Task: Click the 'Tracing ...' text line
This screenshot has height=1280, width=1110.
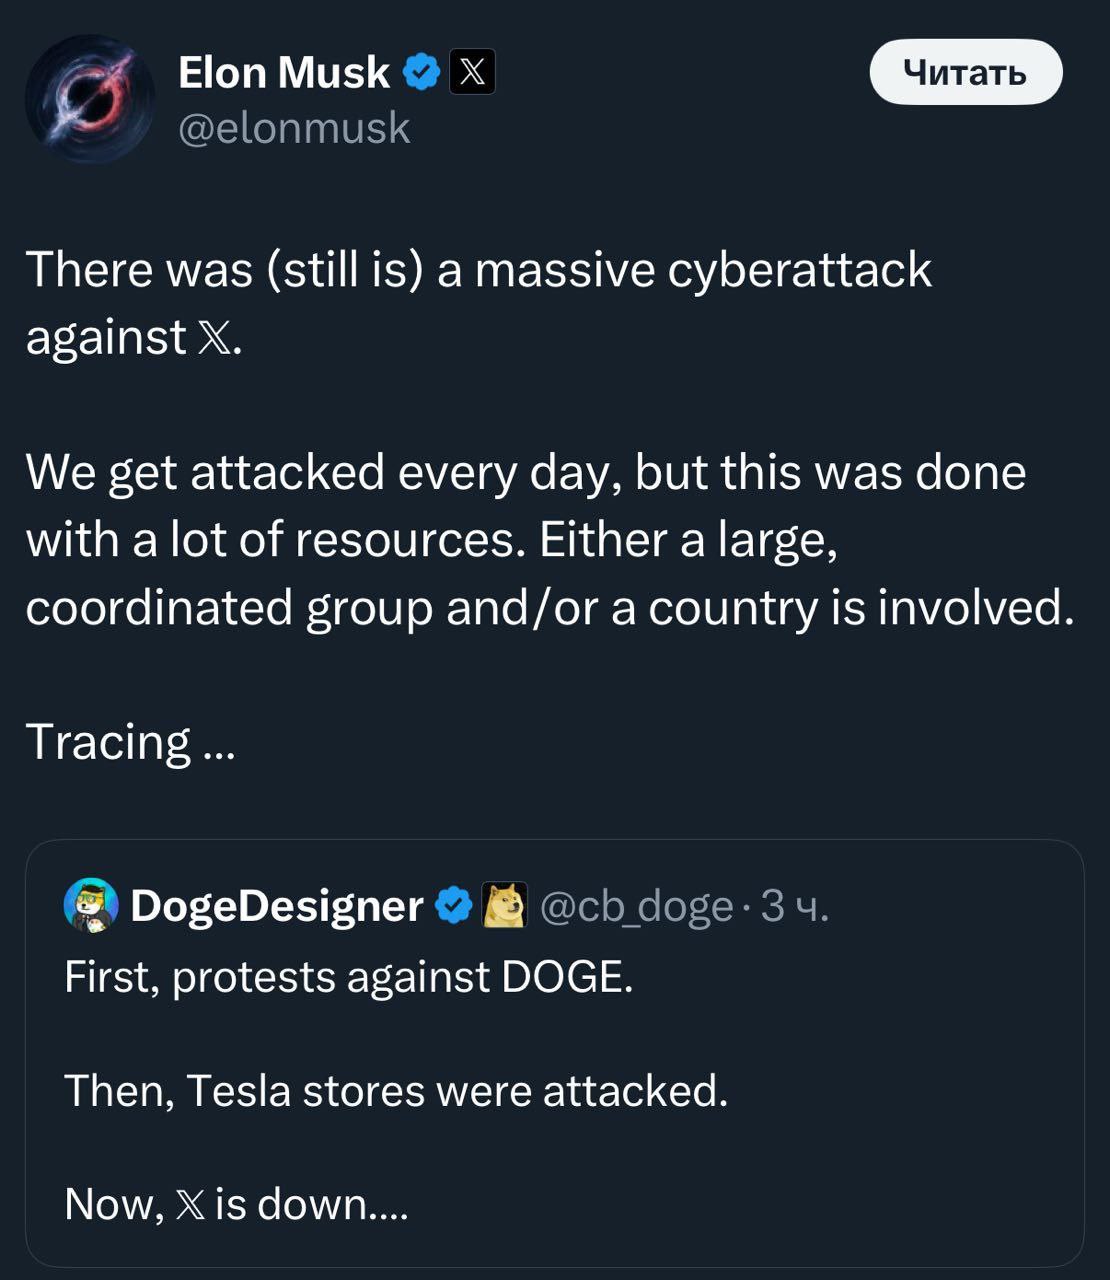Action: (130, 742)
